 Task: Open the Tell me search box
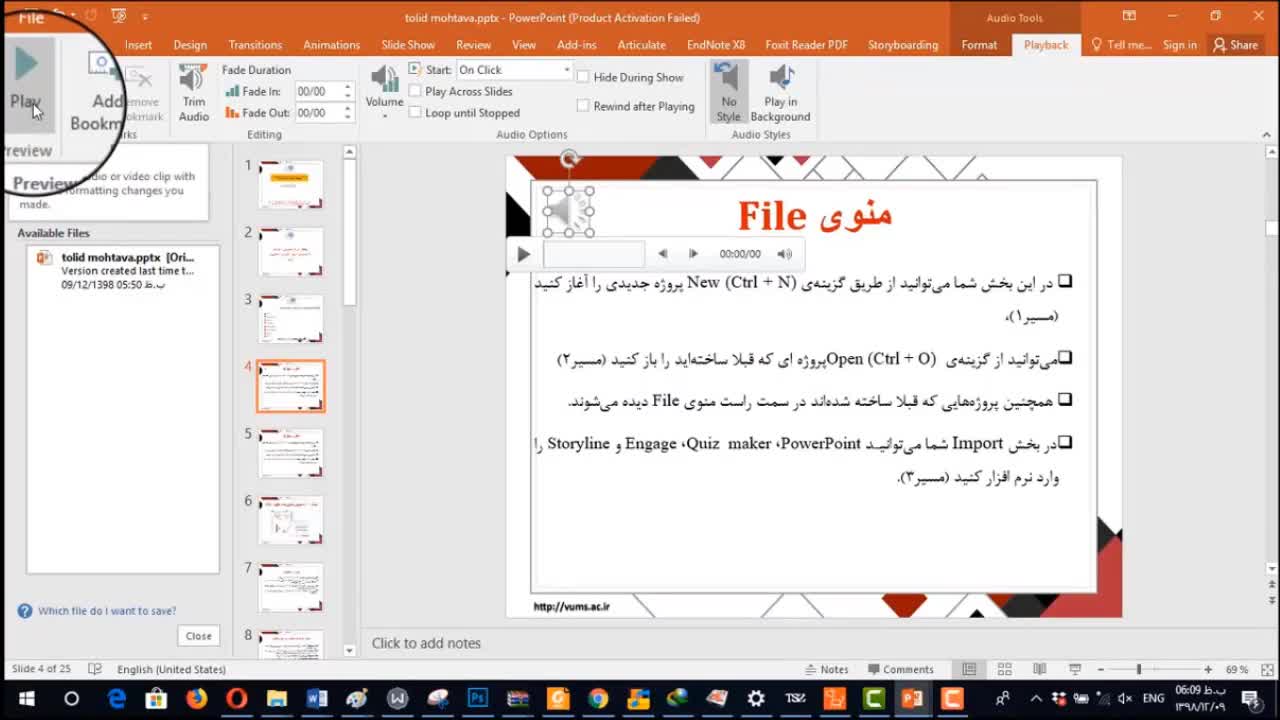tap(1121, 45)
